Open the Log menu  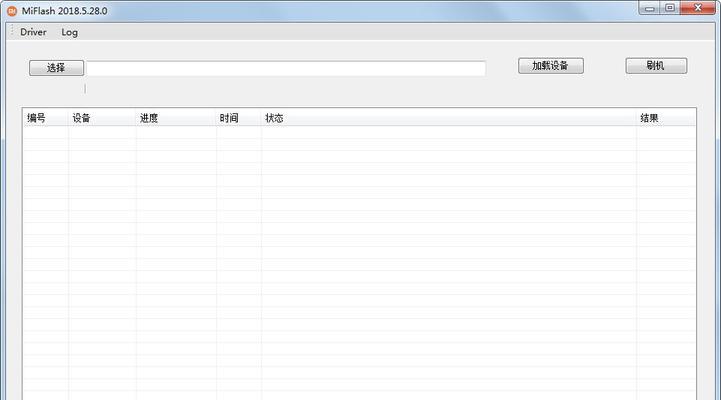[x=69, y=32]
